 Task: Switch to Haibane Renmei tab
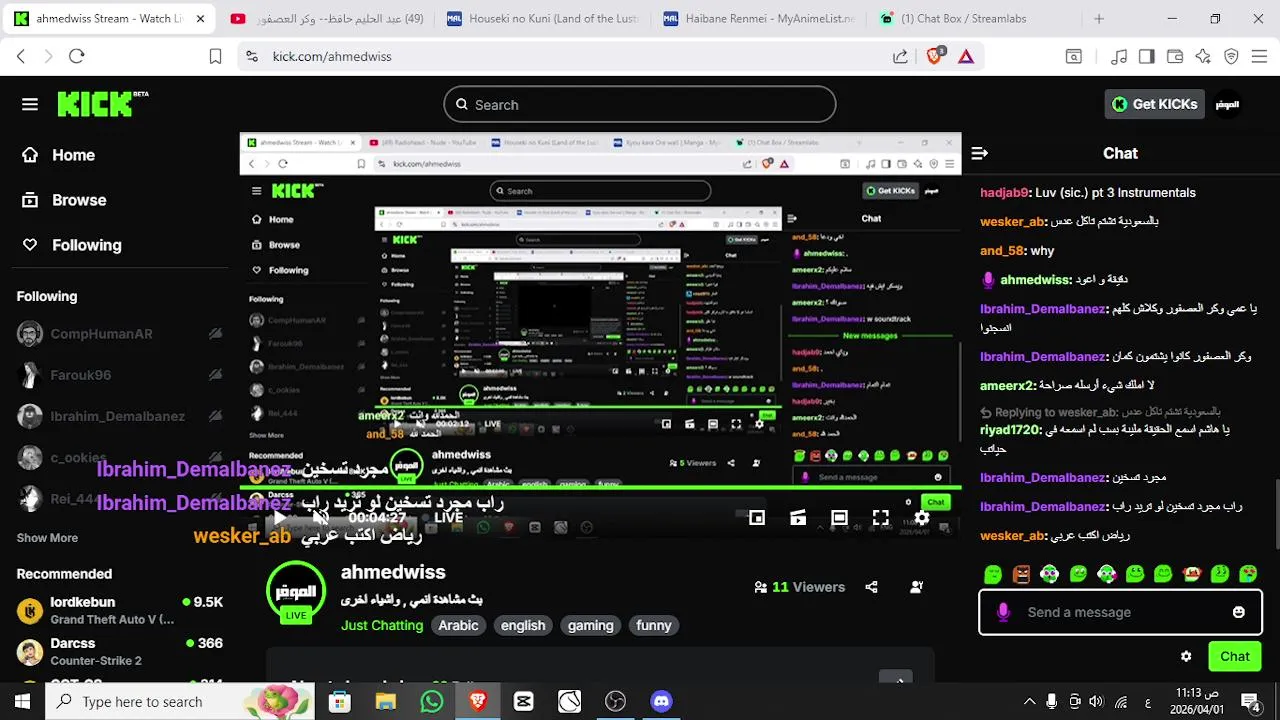759,19
